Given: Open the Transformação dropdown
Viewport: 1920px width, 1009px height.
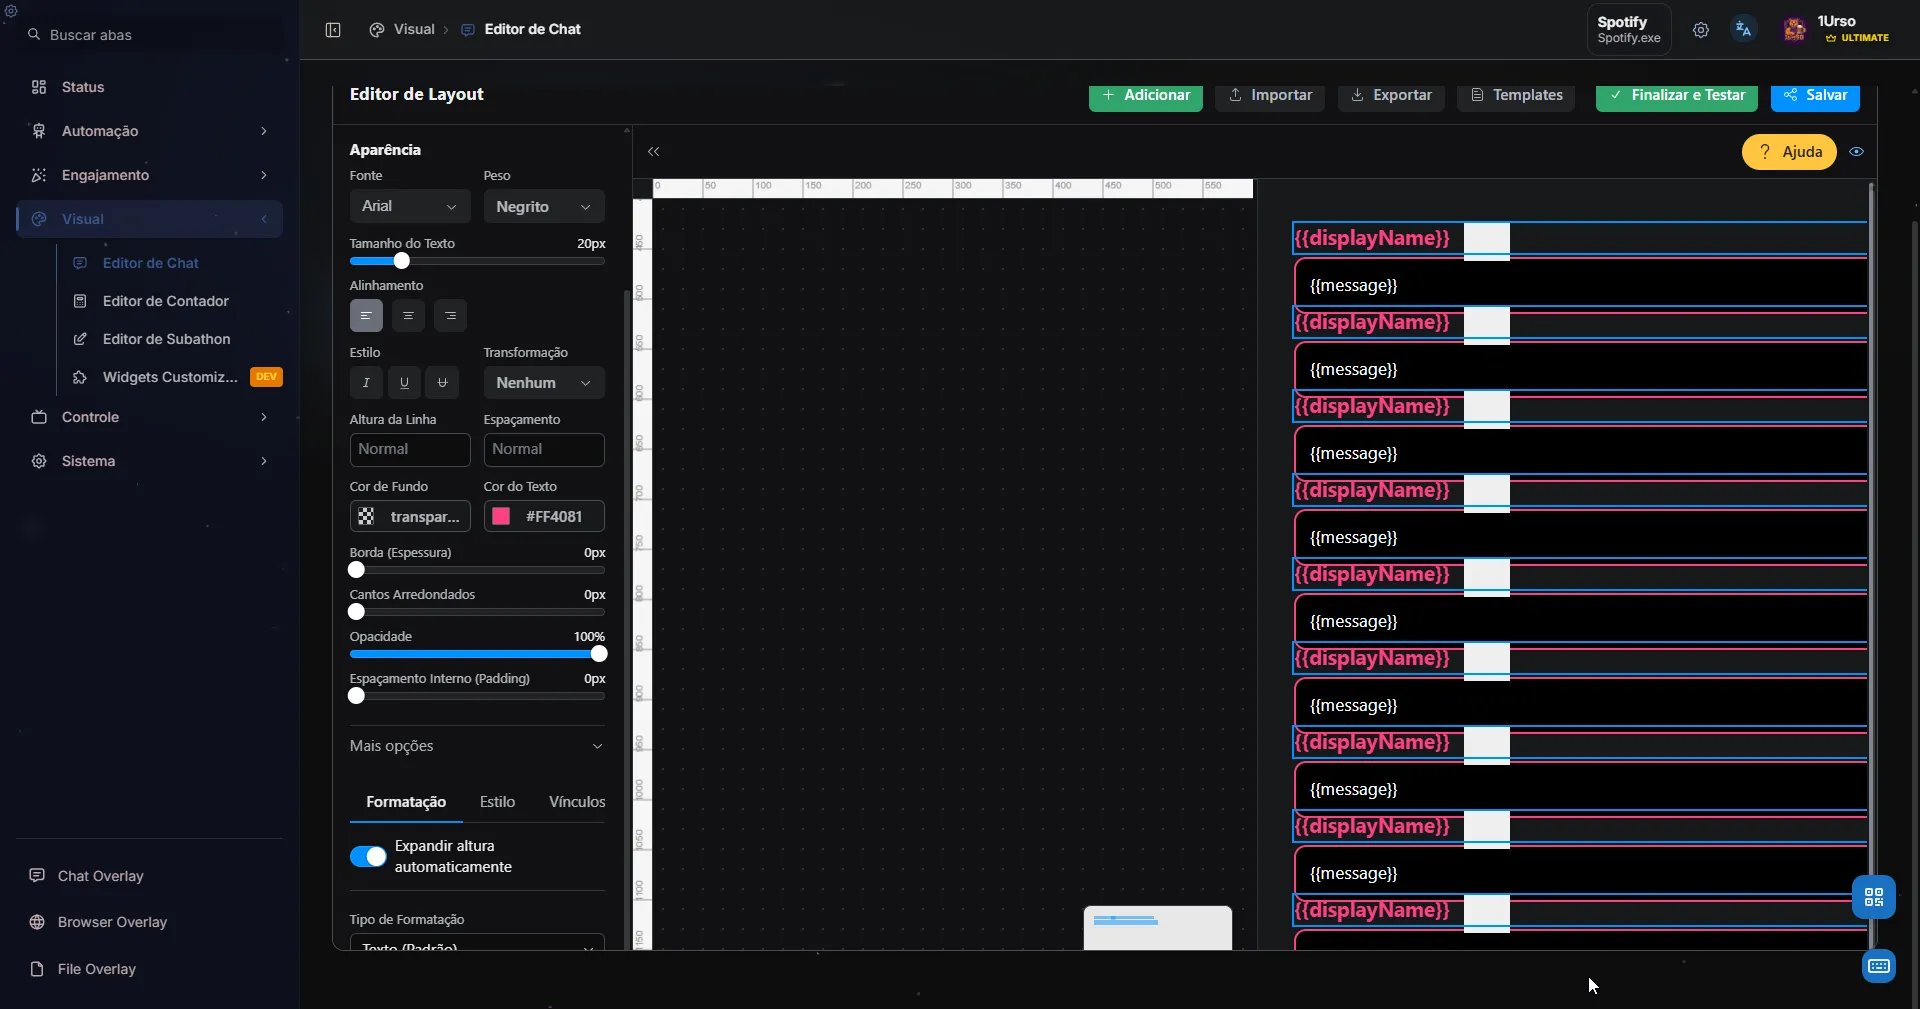Looking at the screenshot, I should [x=542, y=383].
